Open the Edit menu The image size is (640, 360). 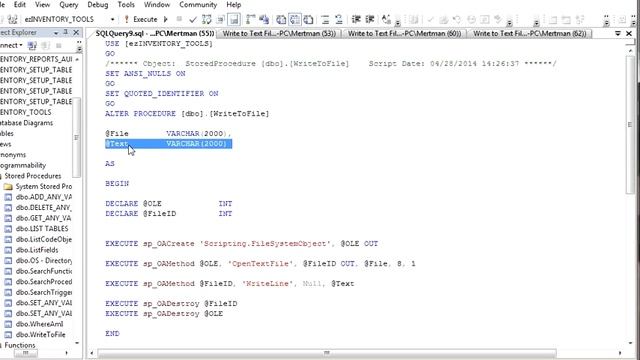(20, 5)
